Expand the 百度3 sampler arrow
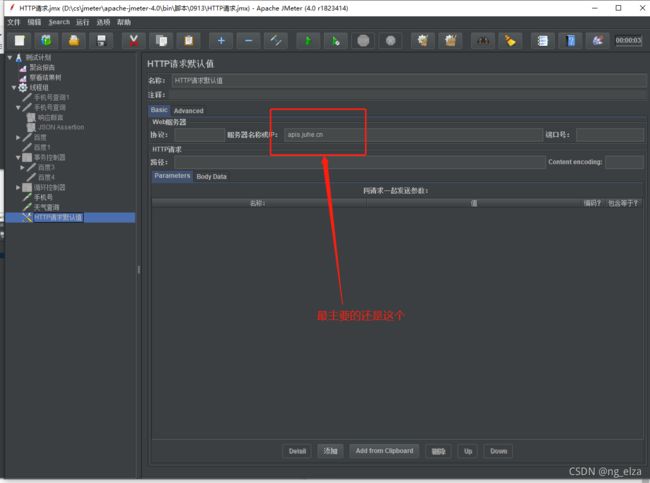This screenshot has height=483, width=650. (x=22, y=167)
